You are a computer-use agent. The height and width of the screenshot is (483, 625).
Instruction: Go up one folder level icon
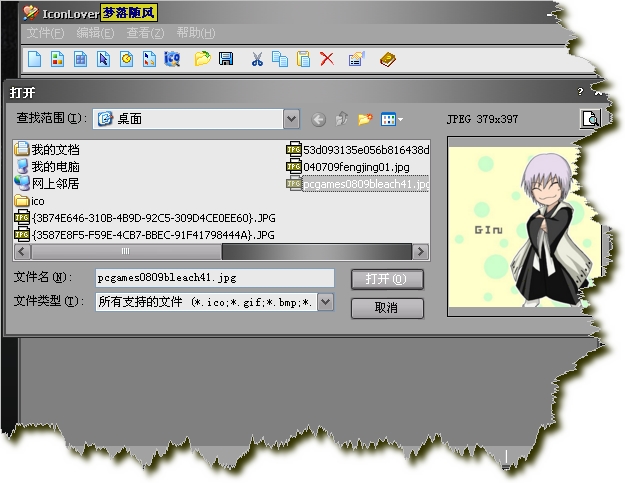tap(342, 119)
